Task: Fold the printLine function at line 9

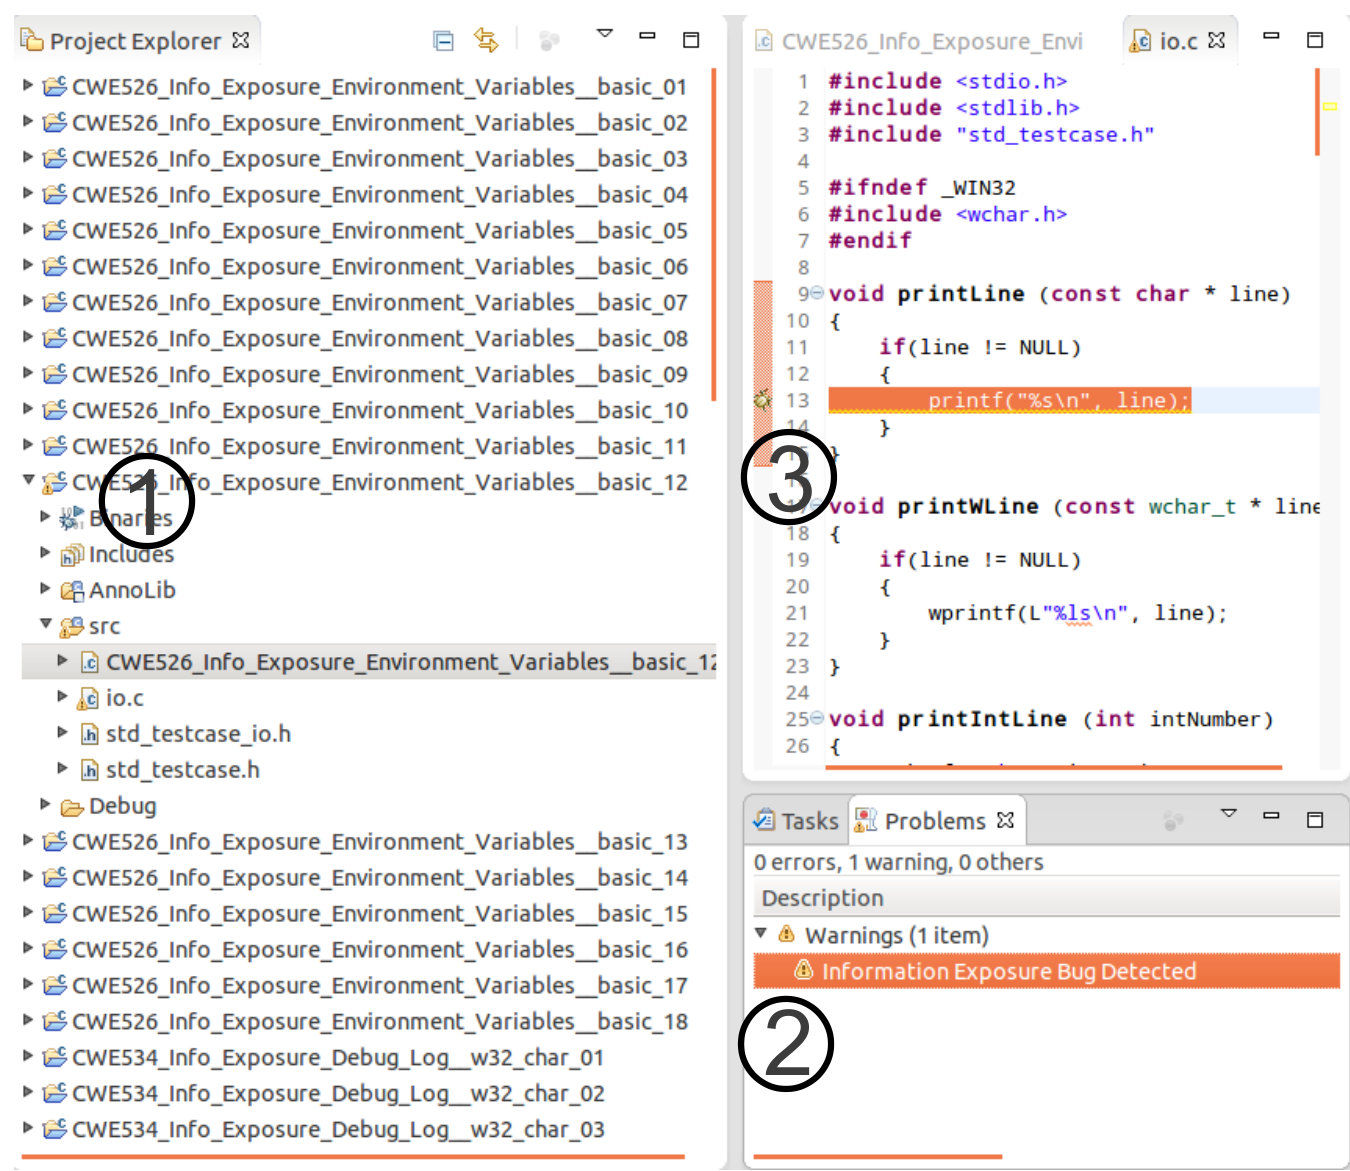Action: tap(817, 293)
